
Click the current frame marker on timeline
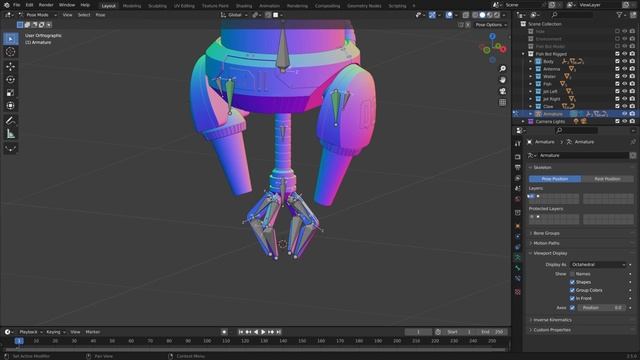click(x=19, y=341)
